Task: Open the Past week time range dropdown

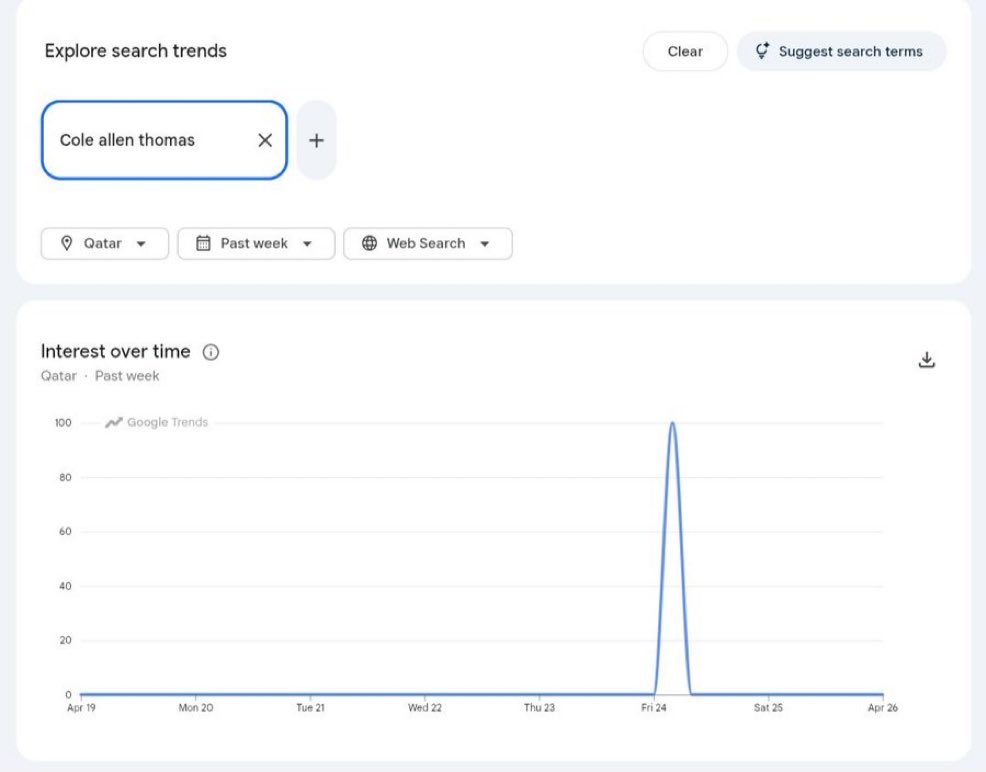Action: click(x=256, y=243)
